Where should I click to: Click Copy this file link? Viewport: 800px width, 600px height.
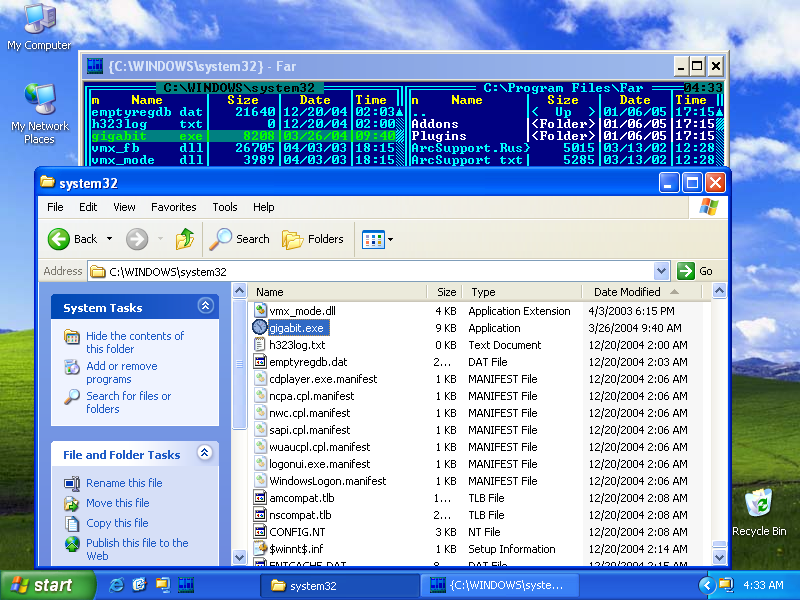pyautogui.click(x=117, y=522)
